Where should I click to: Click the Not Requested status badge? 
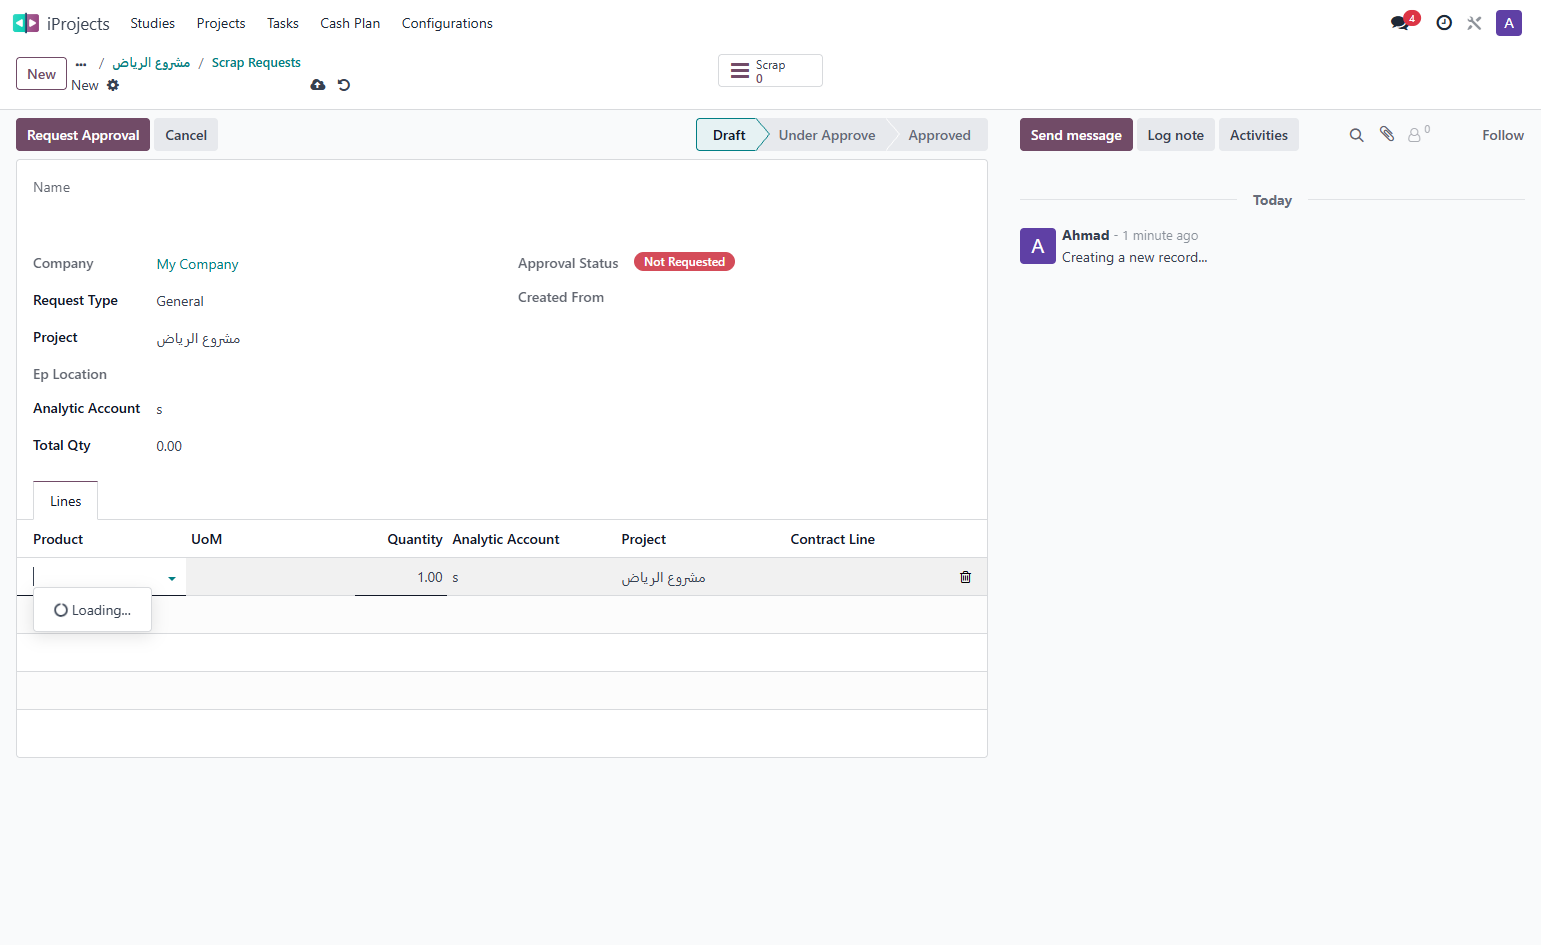pos(684,262)
